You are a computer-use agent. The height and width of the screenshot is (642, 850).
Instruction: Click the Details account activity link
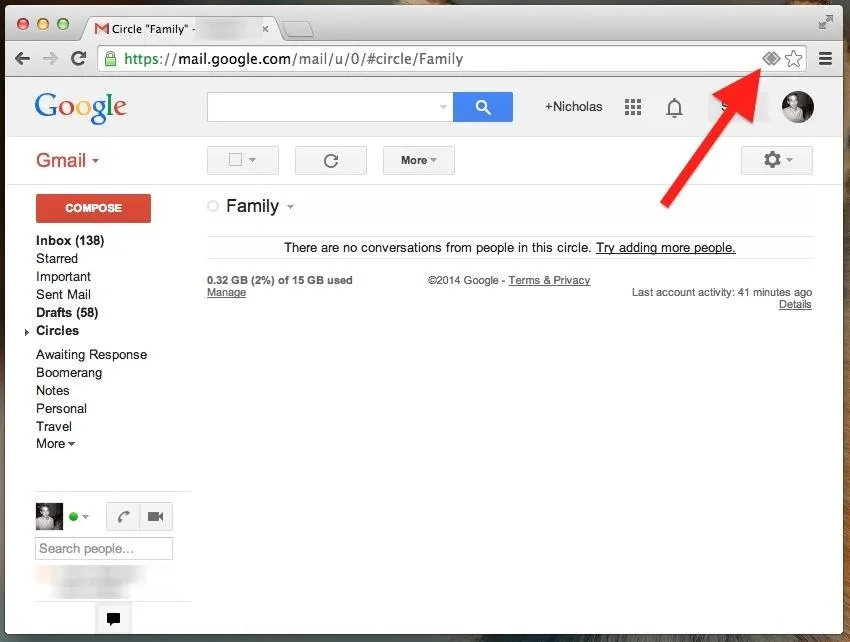795,304
